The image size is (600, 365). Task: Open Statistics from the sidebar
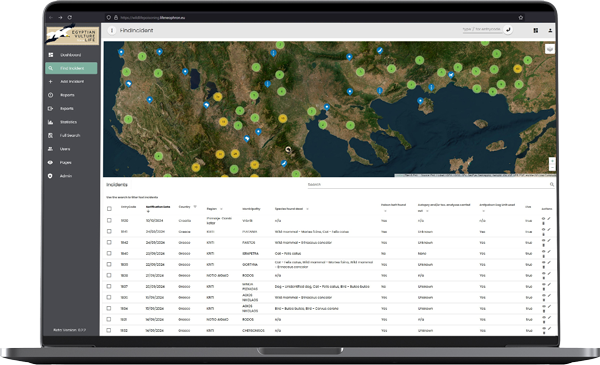point(71,122)
